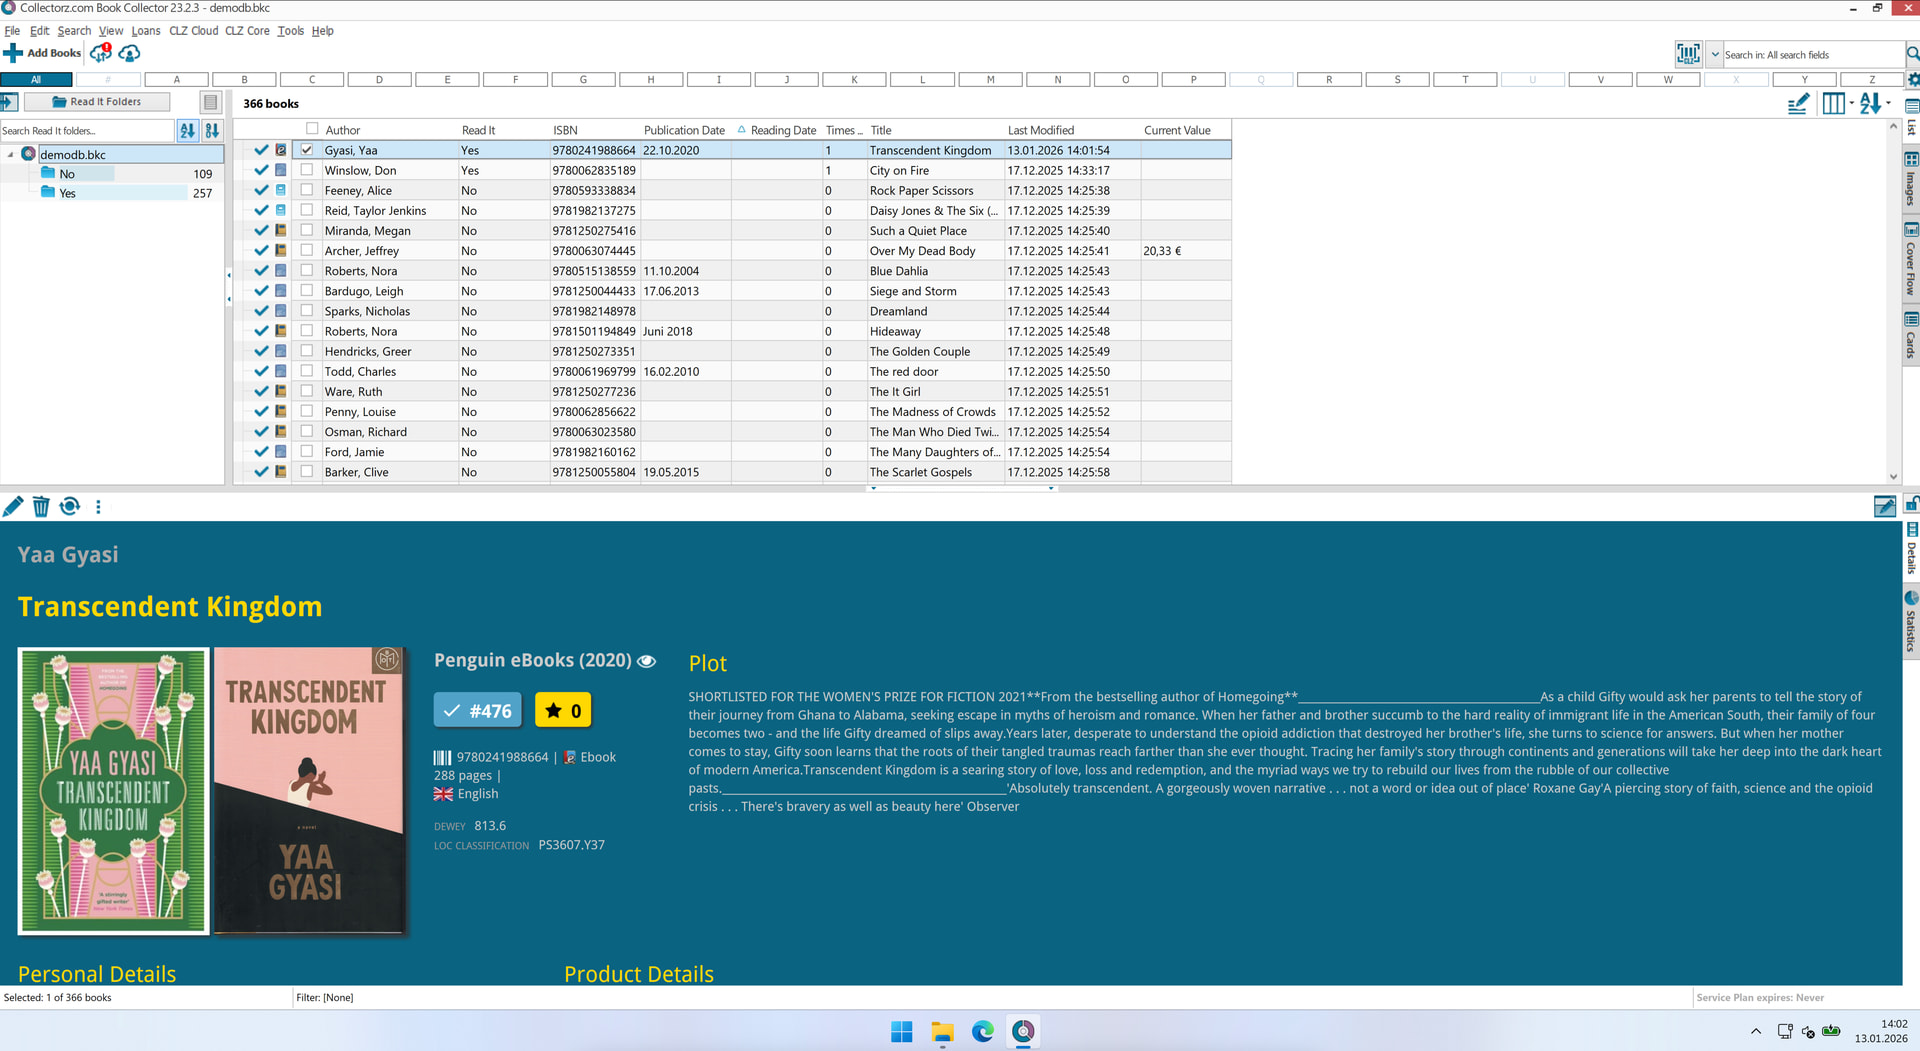Open the Loans menu

coord(145,31)
